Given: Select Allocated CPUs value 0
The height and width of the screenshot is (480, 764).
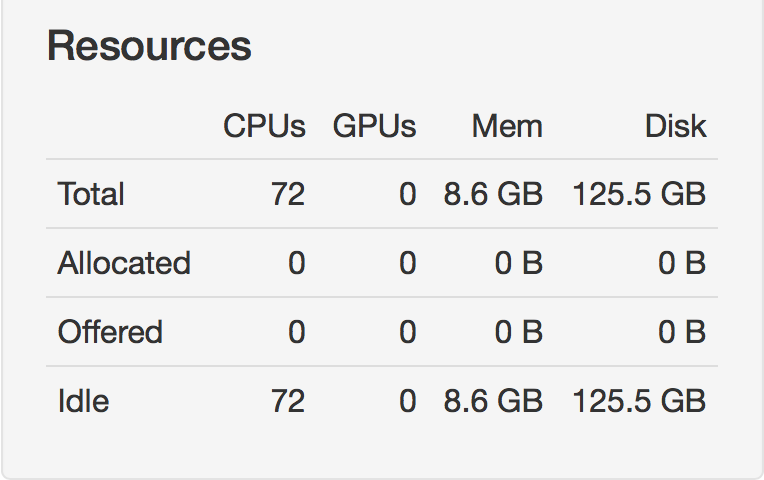Looking at the screenshot, I should pos(297,263).
